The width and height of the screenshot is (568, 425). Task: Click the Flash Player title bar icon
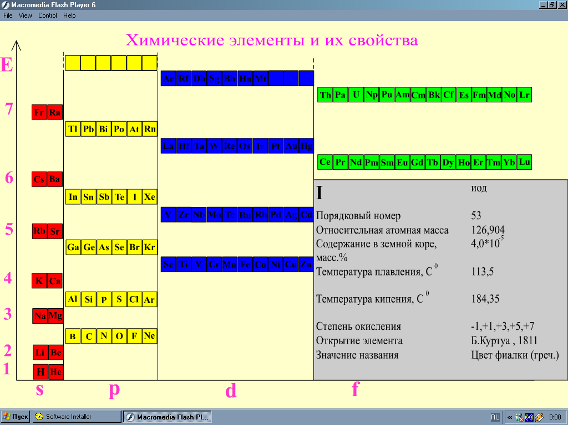[x=5, y=5]
